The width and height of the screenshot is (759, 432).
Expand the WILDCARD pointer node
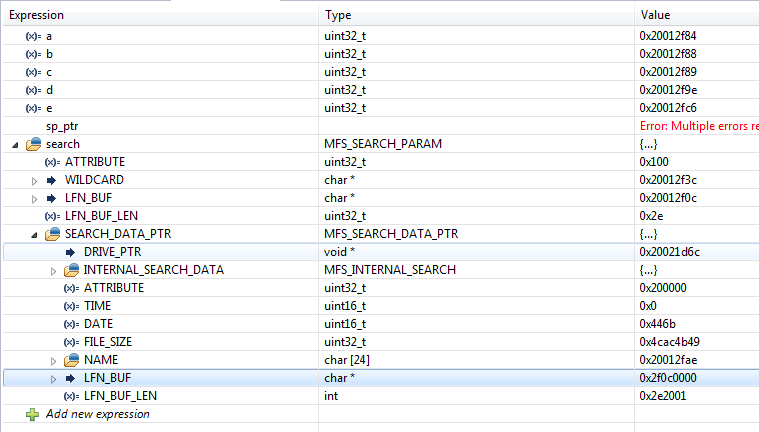(x=34, y=180)
